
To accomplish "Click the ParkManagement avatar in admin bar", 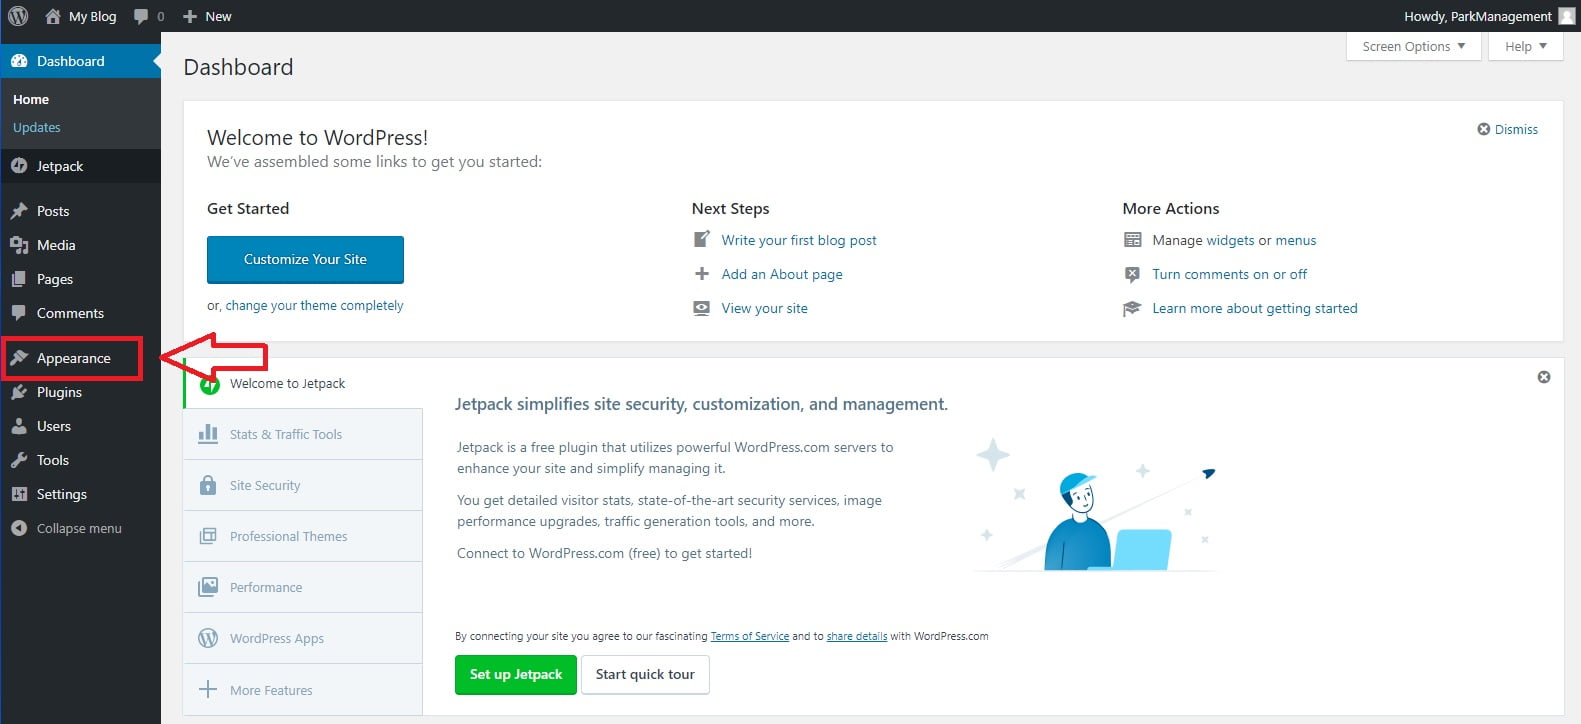I will (x=1566, y=16).
